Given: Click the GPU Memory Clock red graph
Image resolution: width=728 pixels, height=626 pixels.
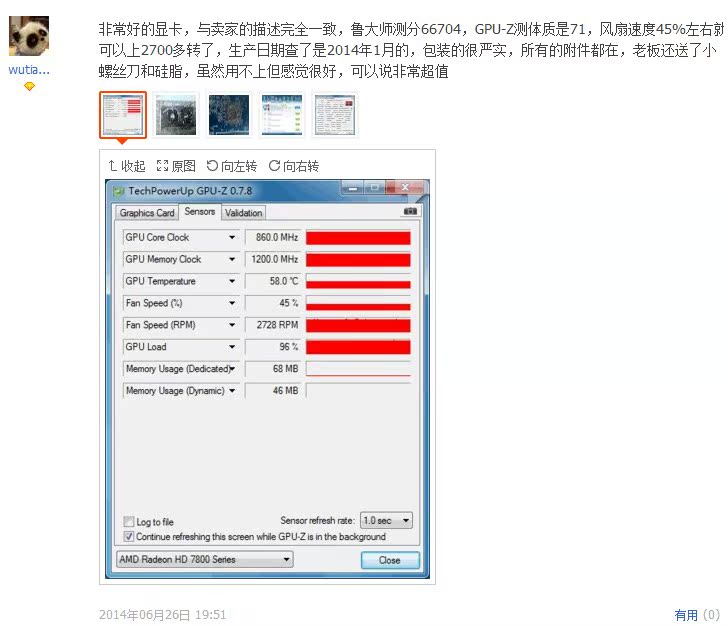Looking at the screenshot, I should pyautogui.click(x=358, y=259).
